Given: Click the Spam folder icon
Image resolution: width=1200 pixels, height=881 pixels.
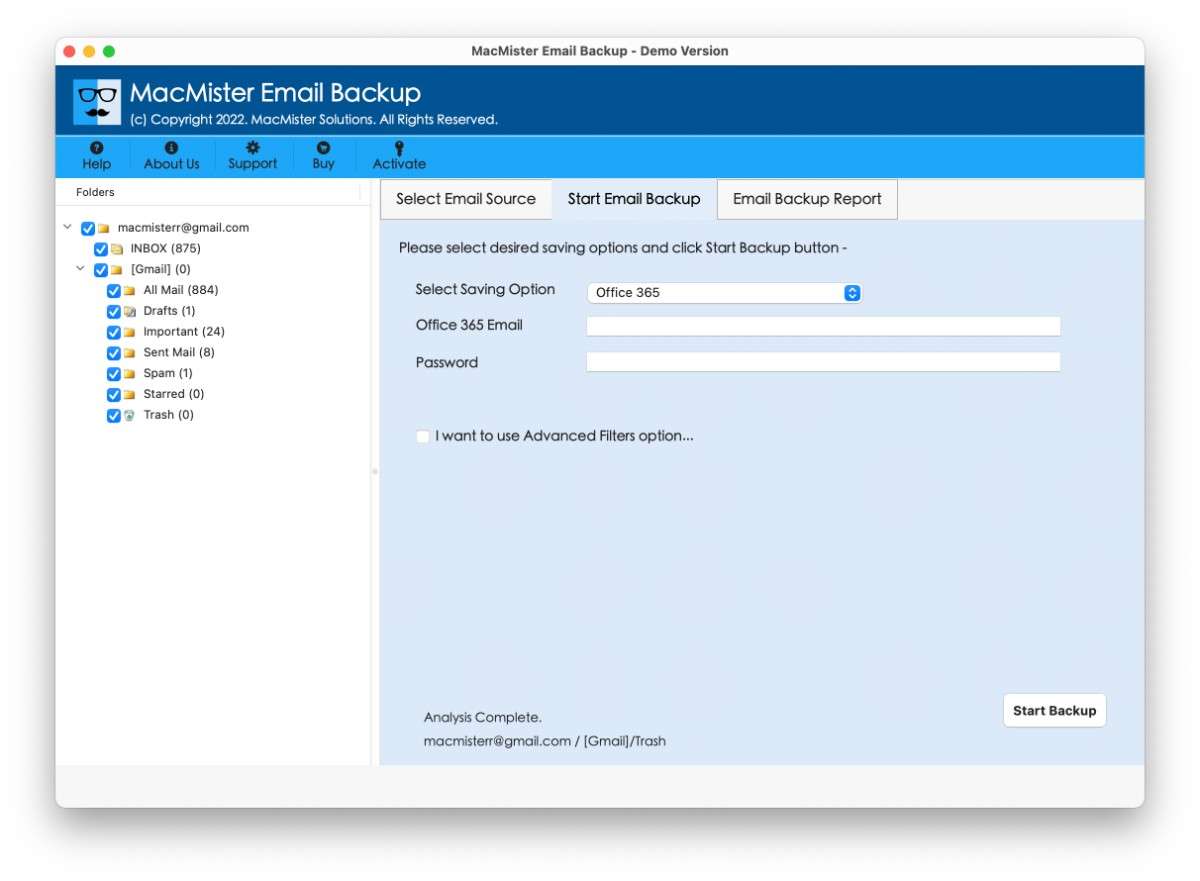Looking at the screenshot, I should coord(129,374).
